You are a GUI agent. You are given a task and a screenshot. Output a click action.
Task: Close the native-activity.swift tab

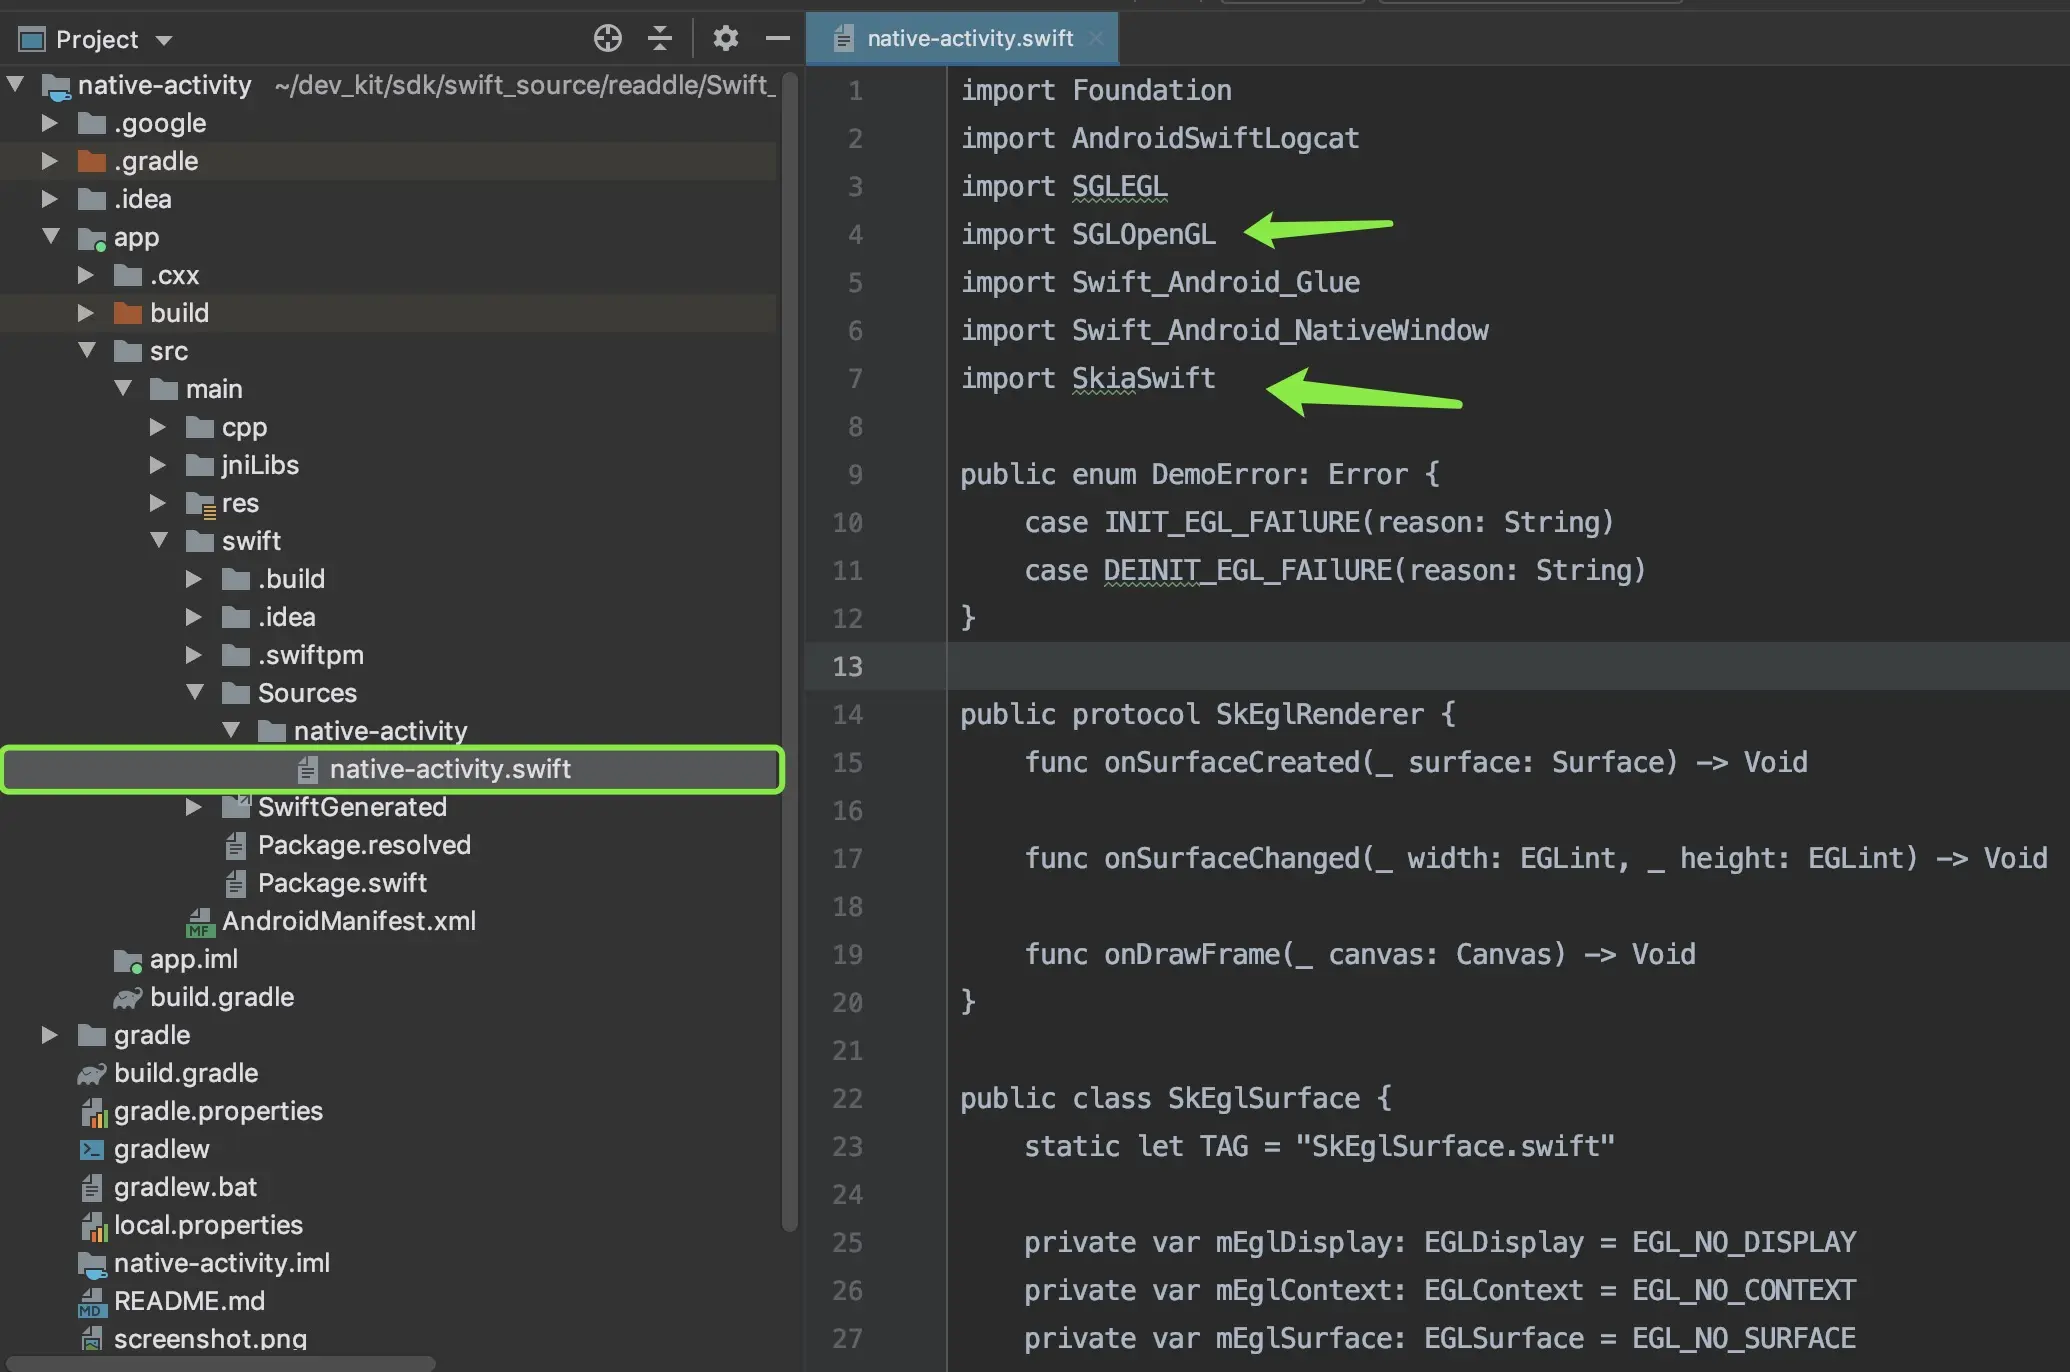[1096, 38]
